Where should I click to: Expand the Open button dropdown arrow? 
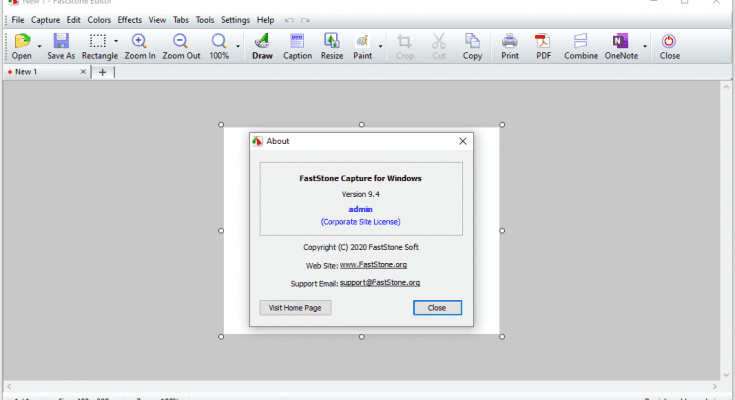pyautogui.click(x=39, y=46)
